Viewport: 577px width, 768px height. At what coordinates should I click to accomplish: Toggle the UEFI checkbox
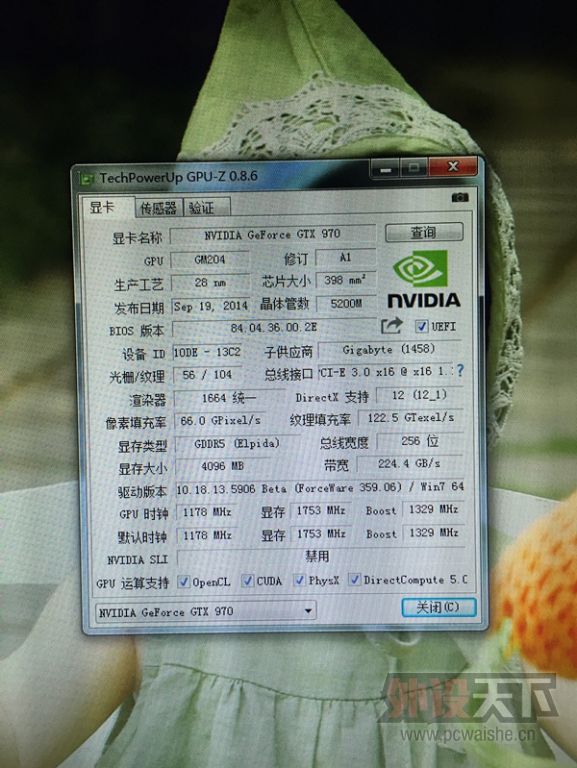(421, 326)
